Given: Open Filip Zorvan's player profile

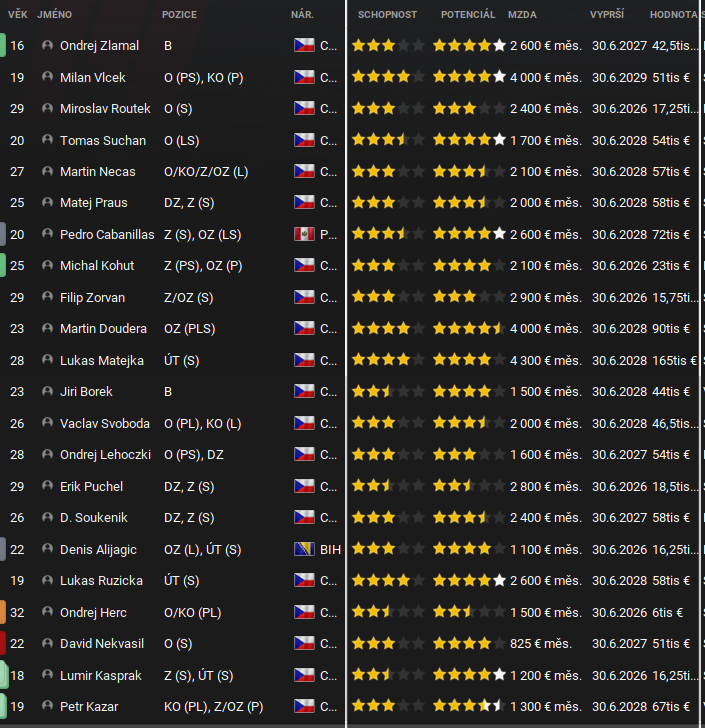Looking at the screenshot, I should 92,297.
